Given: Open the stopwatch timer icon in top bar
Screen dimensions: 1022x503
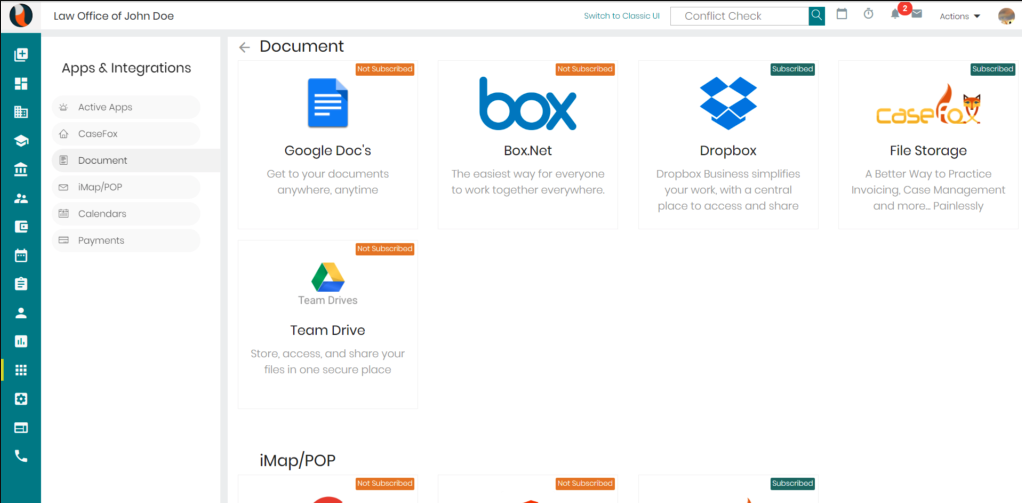Looking at the screenshot, I should pos(868,14).
